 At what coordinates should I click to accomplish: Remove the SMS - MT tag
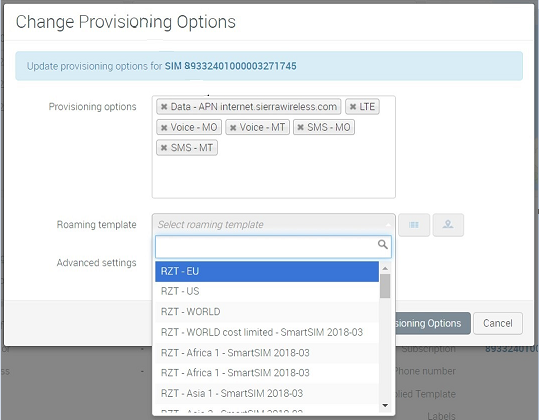[x=164, y=148]
